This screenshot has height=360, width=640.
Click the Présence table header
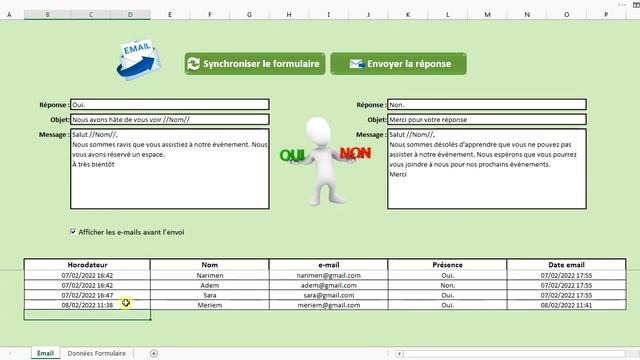(x=447, y=264)
